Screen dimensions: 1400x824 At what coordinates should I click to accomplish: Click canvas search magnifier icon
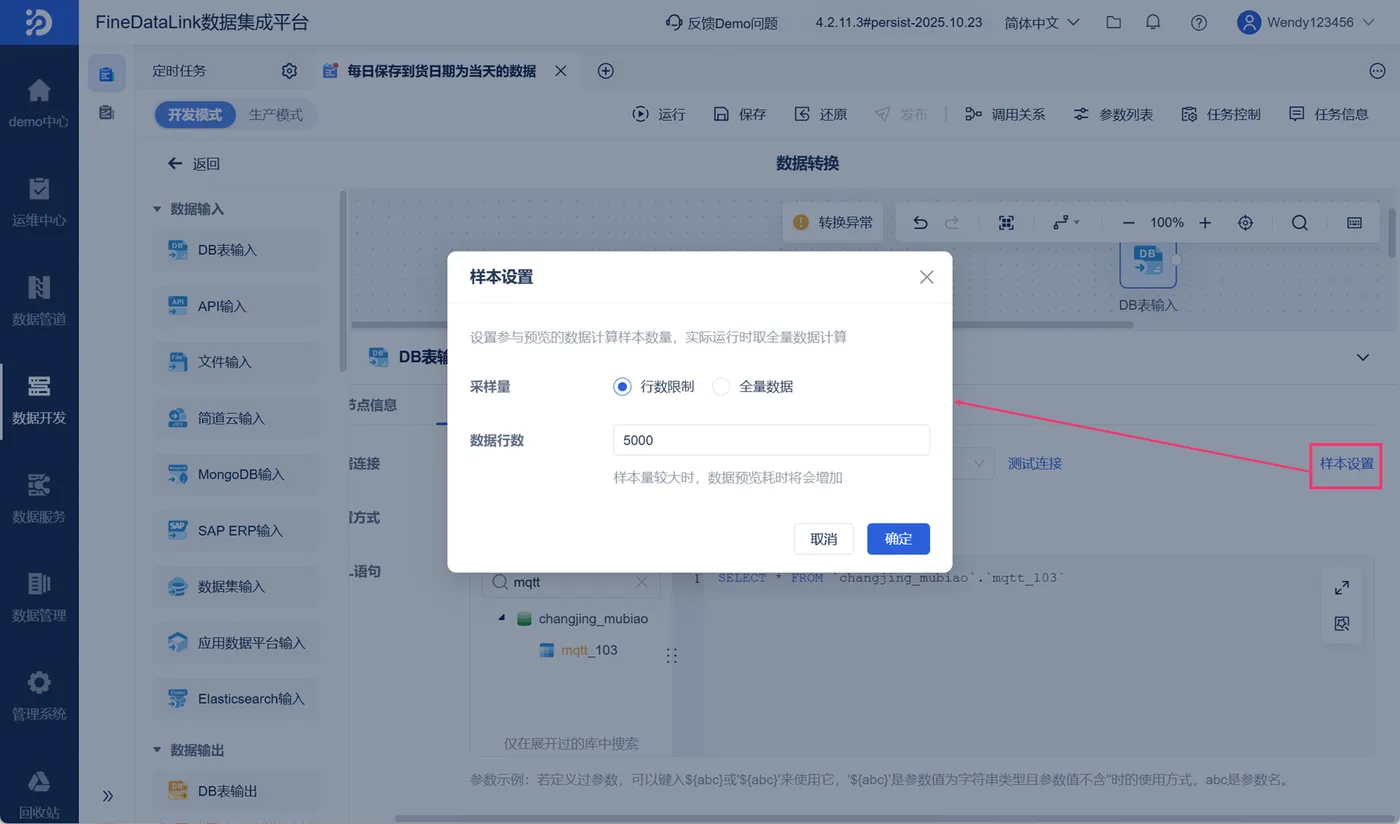[x=1300, y=223]
